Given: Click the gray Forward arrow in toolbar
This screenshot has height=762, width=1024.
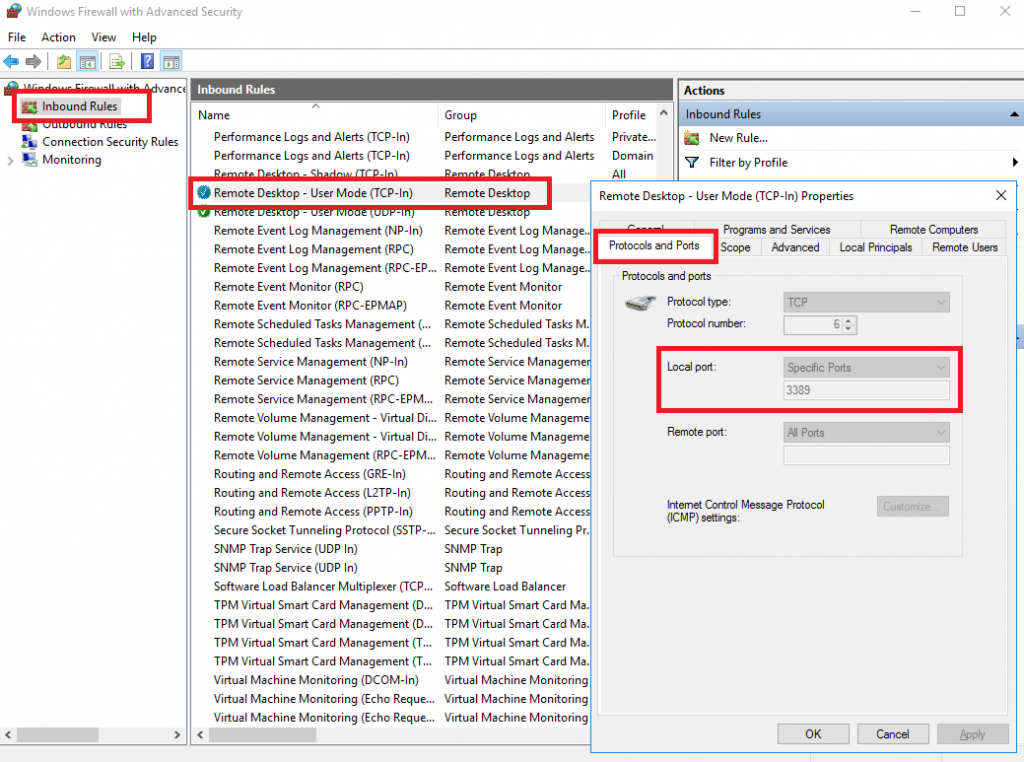Looking at the screenshot, I should 33,62.
